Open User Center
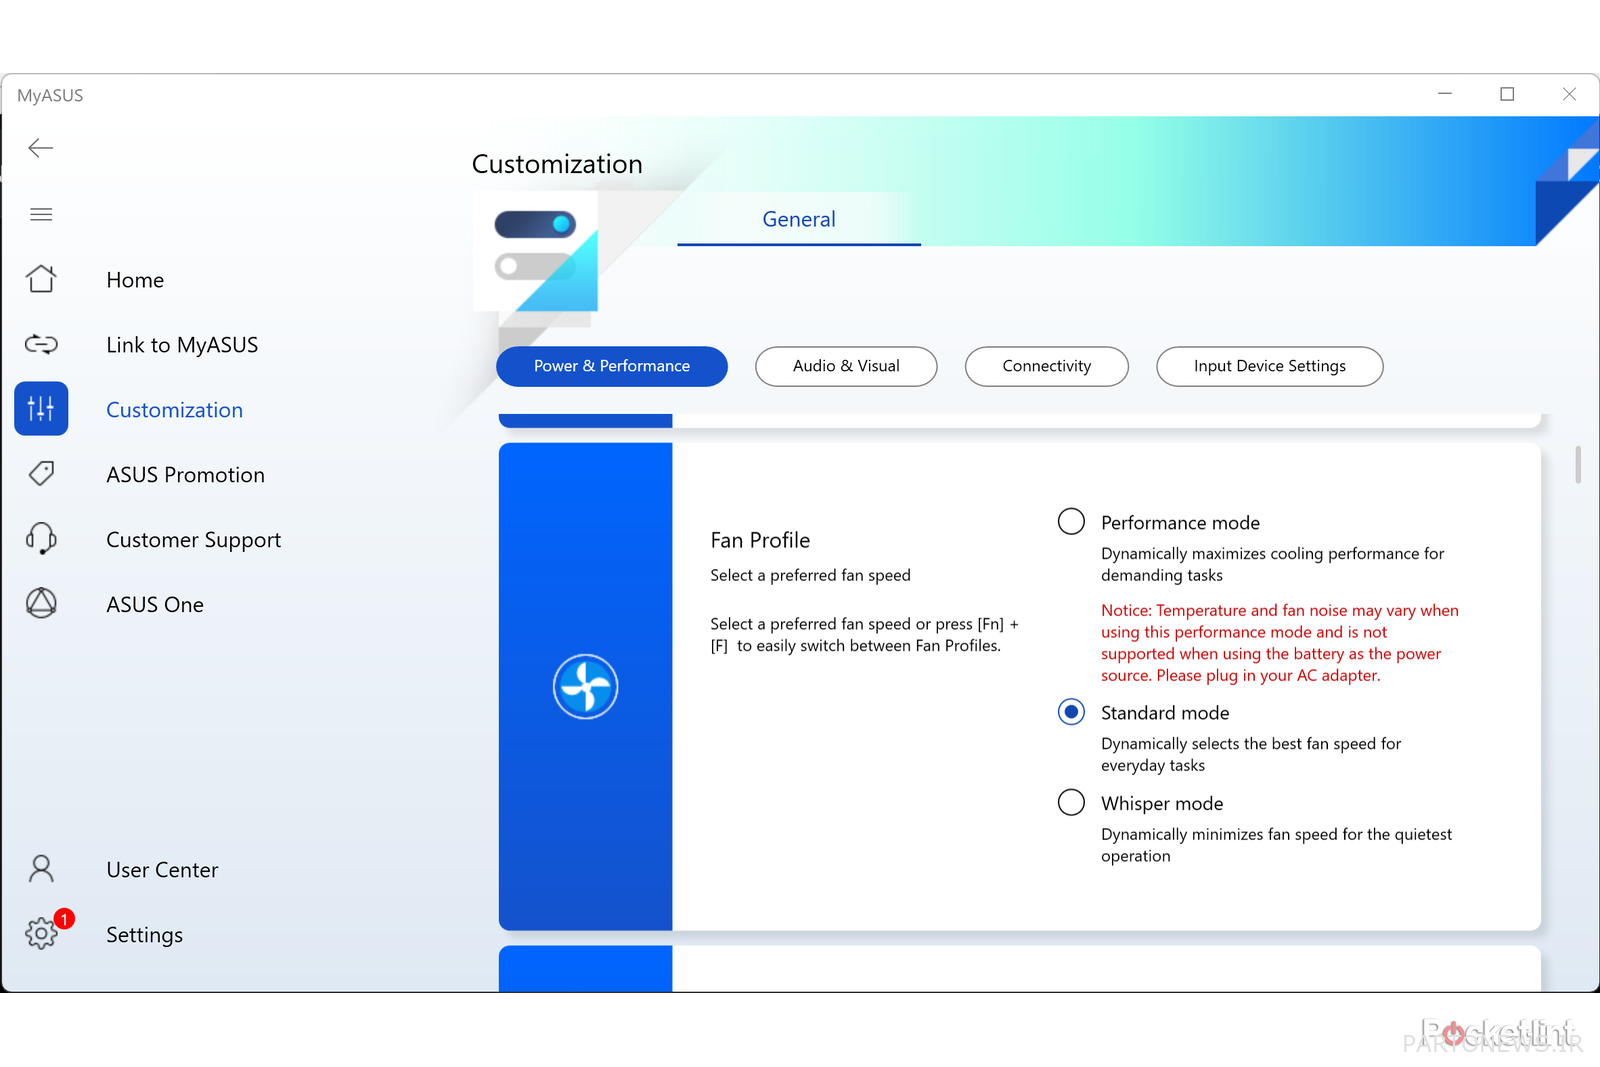Screen dimensions: 1600x1067 (x=162, y=870)
